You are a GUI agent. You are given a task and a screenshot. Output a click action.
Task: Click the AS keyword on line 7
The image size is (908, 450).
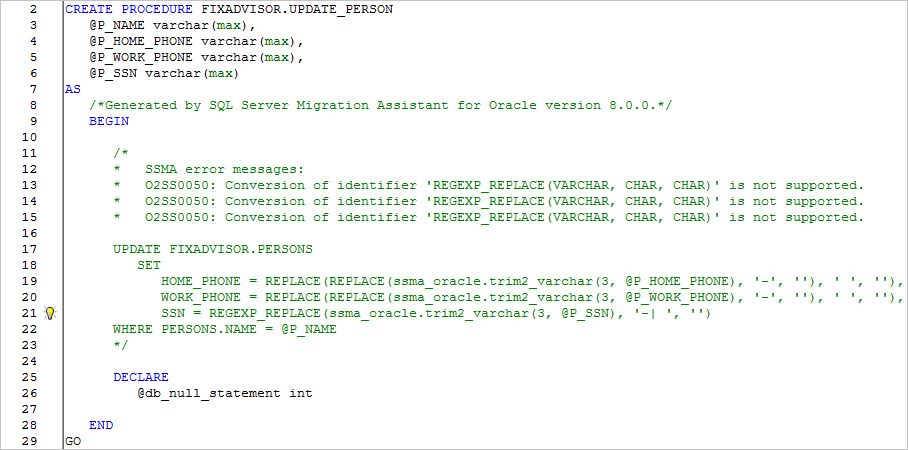point(73,89)
